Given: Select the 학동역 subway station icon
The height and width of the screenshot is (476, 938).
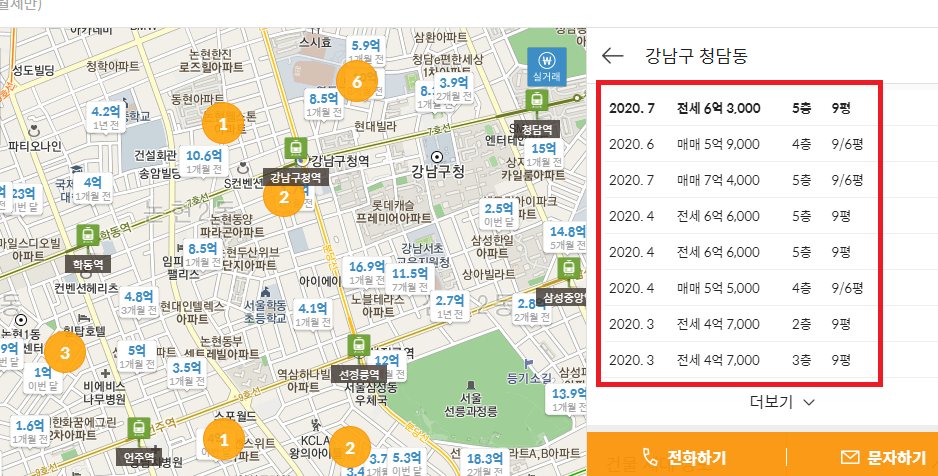Looking at the screenshot, I should click(89, 236).
